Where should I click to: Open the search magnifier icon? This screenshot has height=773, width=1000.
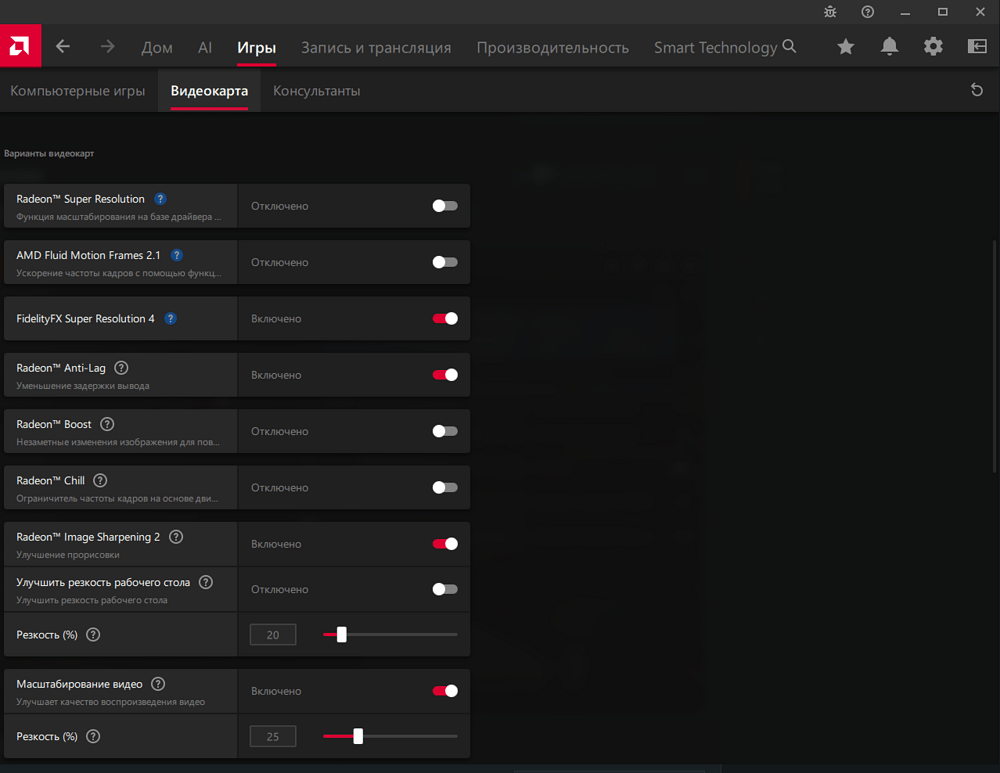[789, 46]
